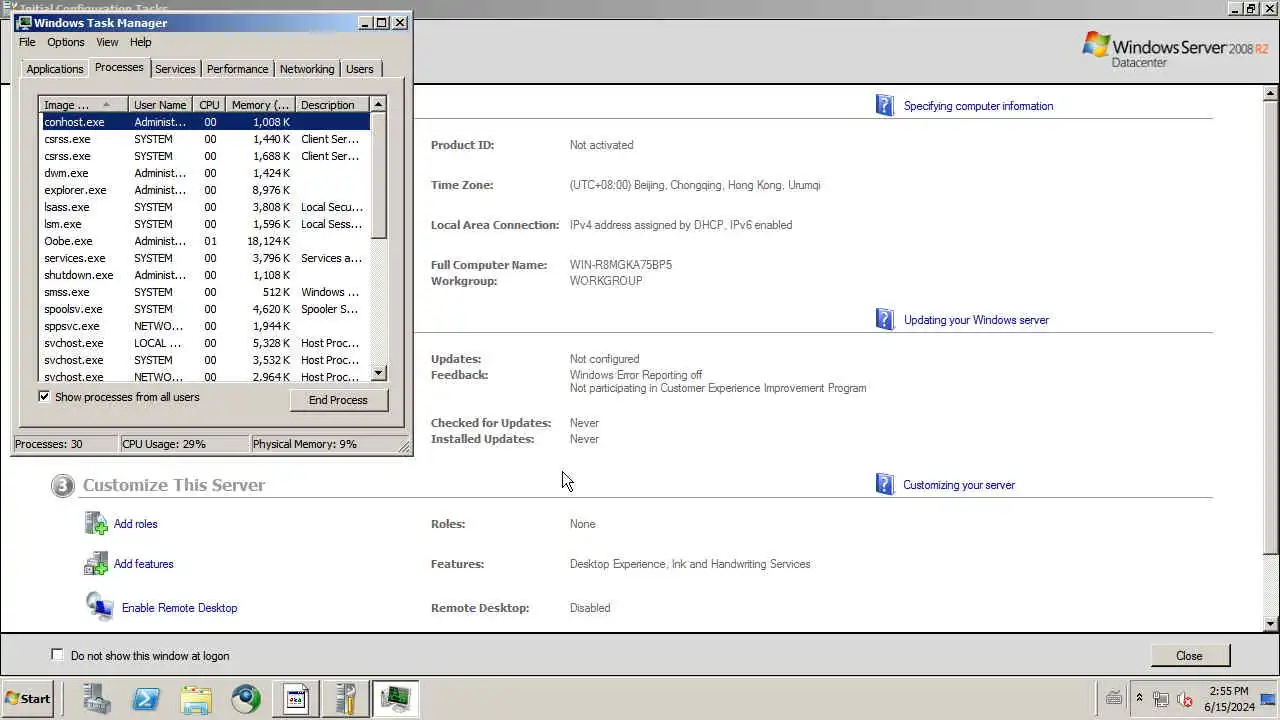
Task: Check Do not show this window at logon
Action: click(57, 654)
